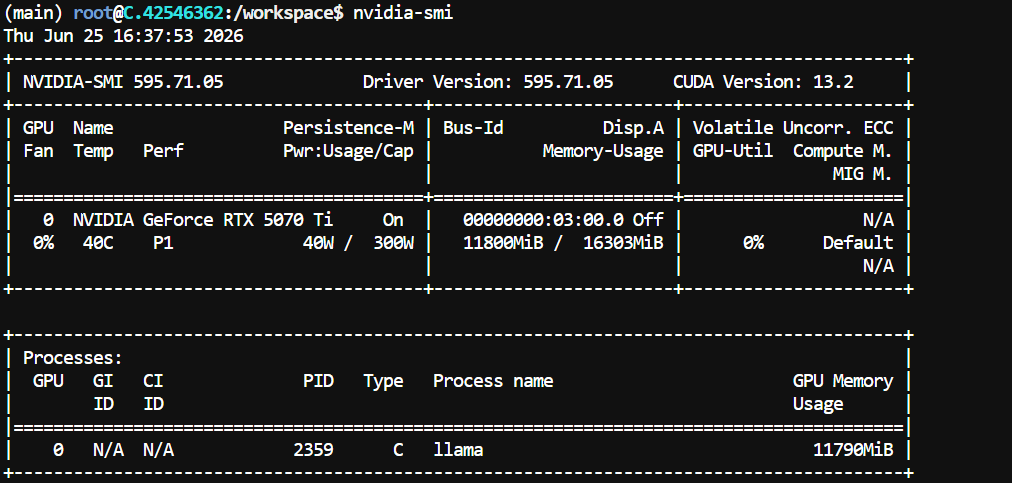Click the process PID 2359
This screenshot has width=1012, height=483.
coord(314,450)
